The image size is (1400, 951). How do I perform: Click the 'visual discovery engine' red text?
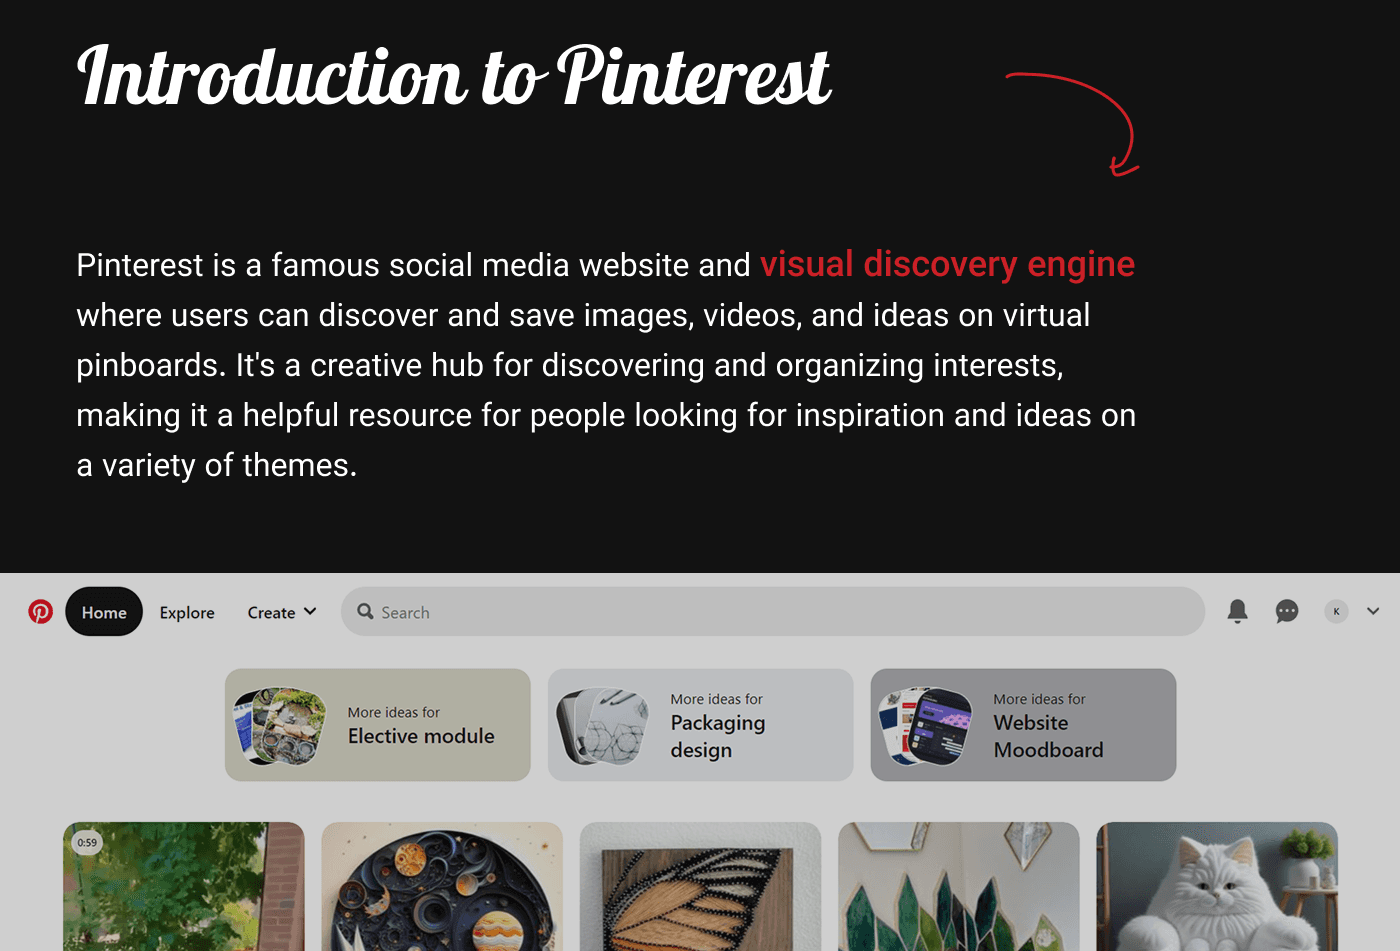947,264
